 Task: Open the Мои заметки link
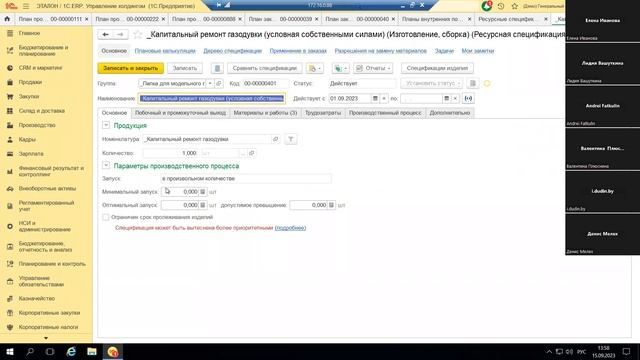pos(478,51)
